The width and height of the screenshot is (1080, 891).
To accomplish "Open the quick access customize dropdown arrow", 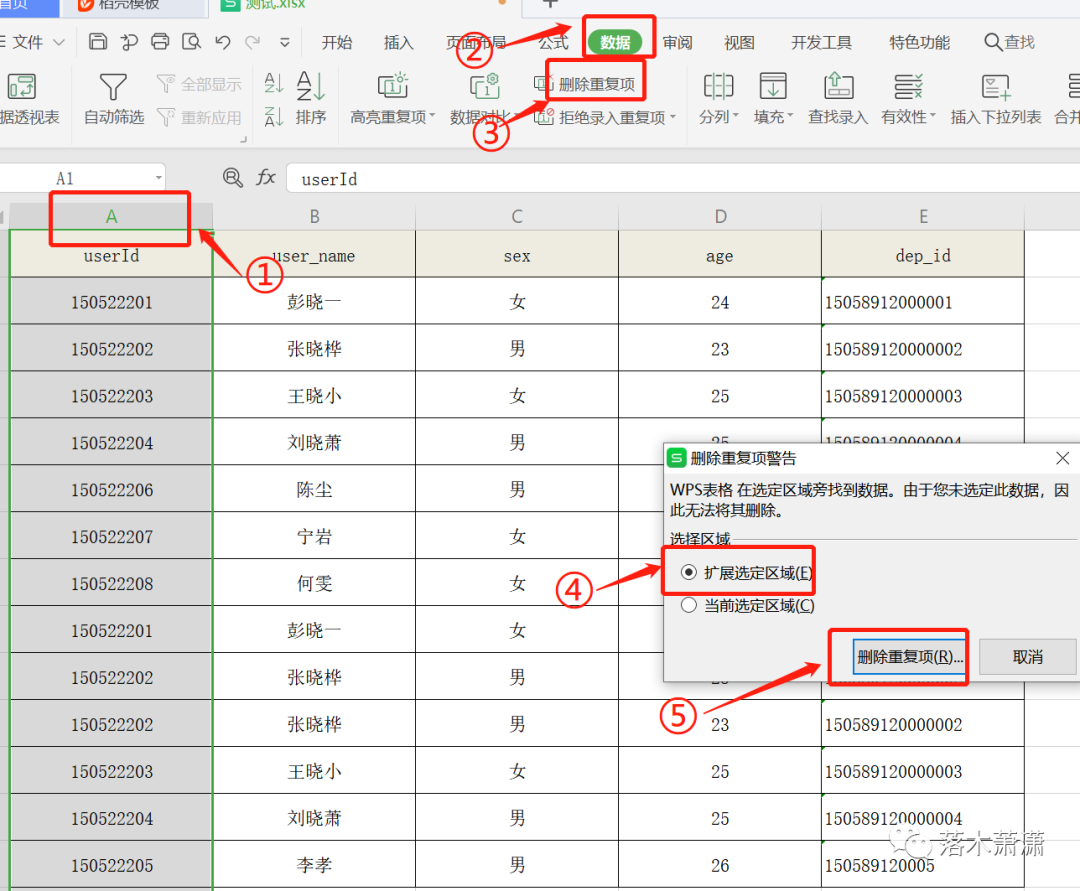I will (x=284, y=43).
